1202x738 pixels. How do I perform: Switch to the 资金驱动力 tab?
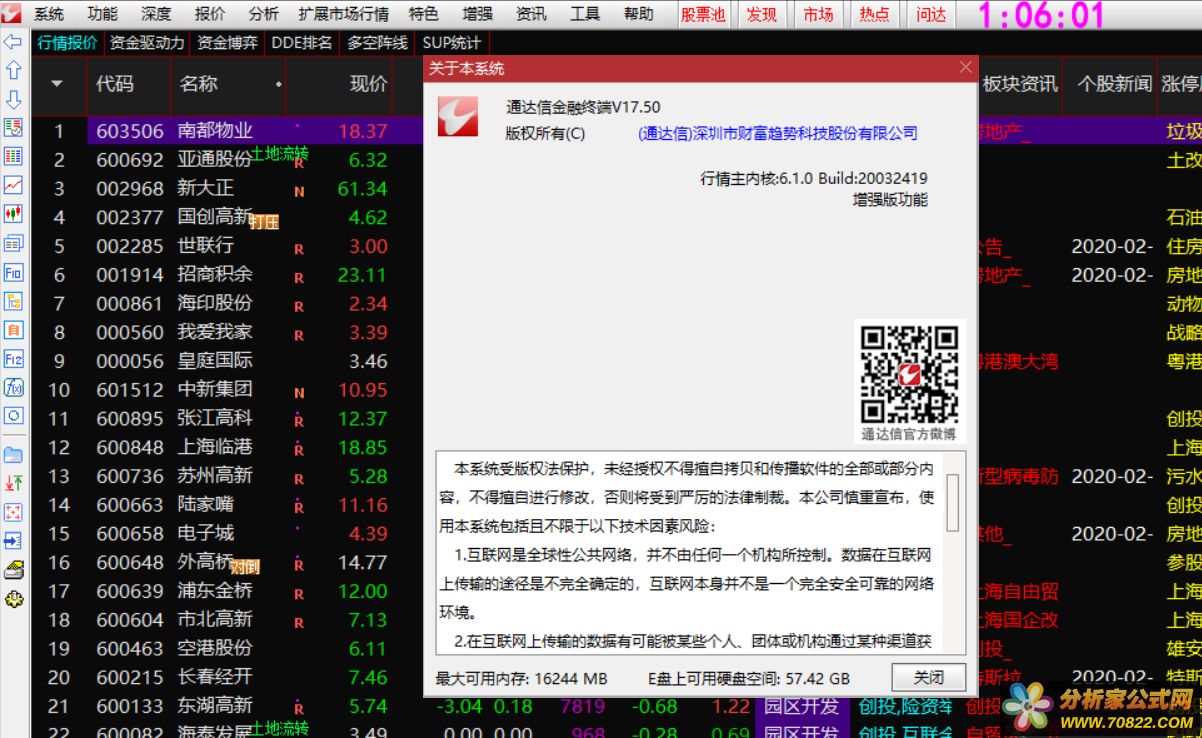pyautogui.click(x=147, y=43)
